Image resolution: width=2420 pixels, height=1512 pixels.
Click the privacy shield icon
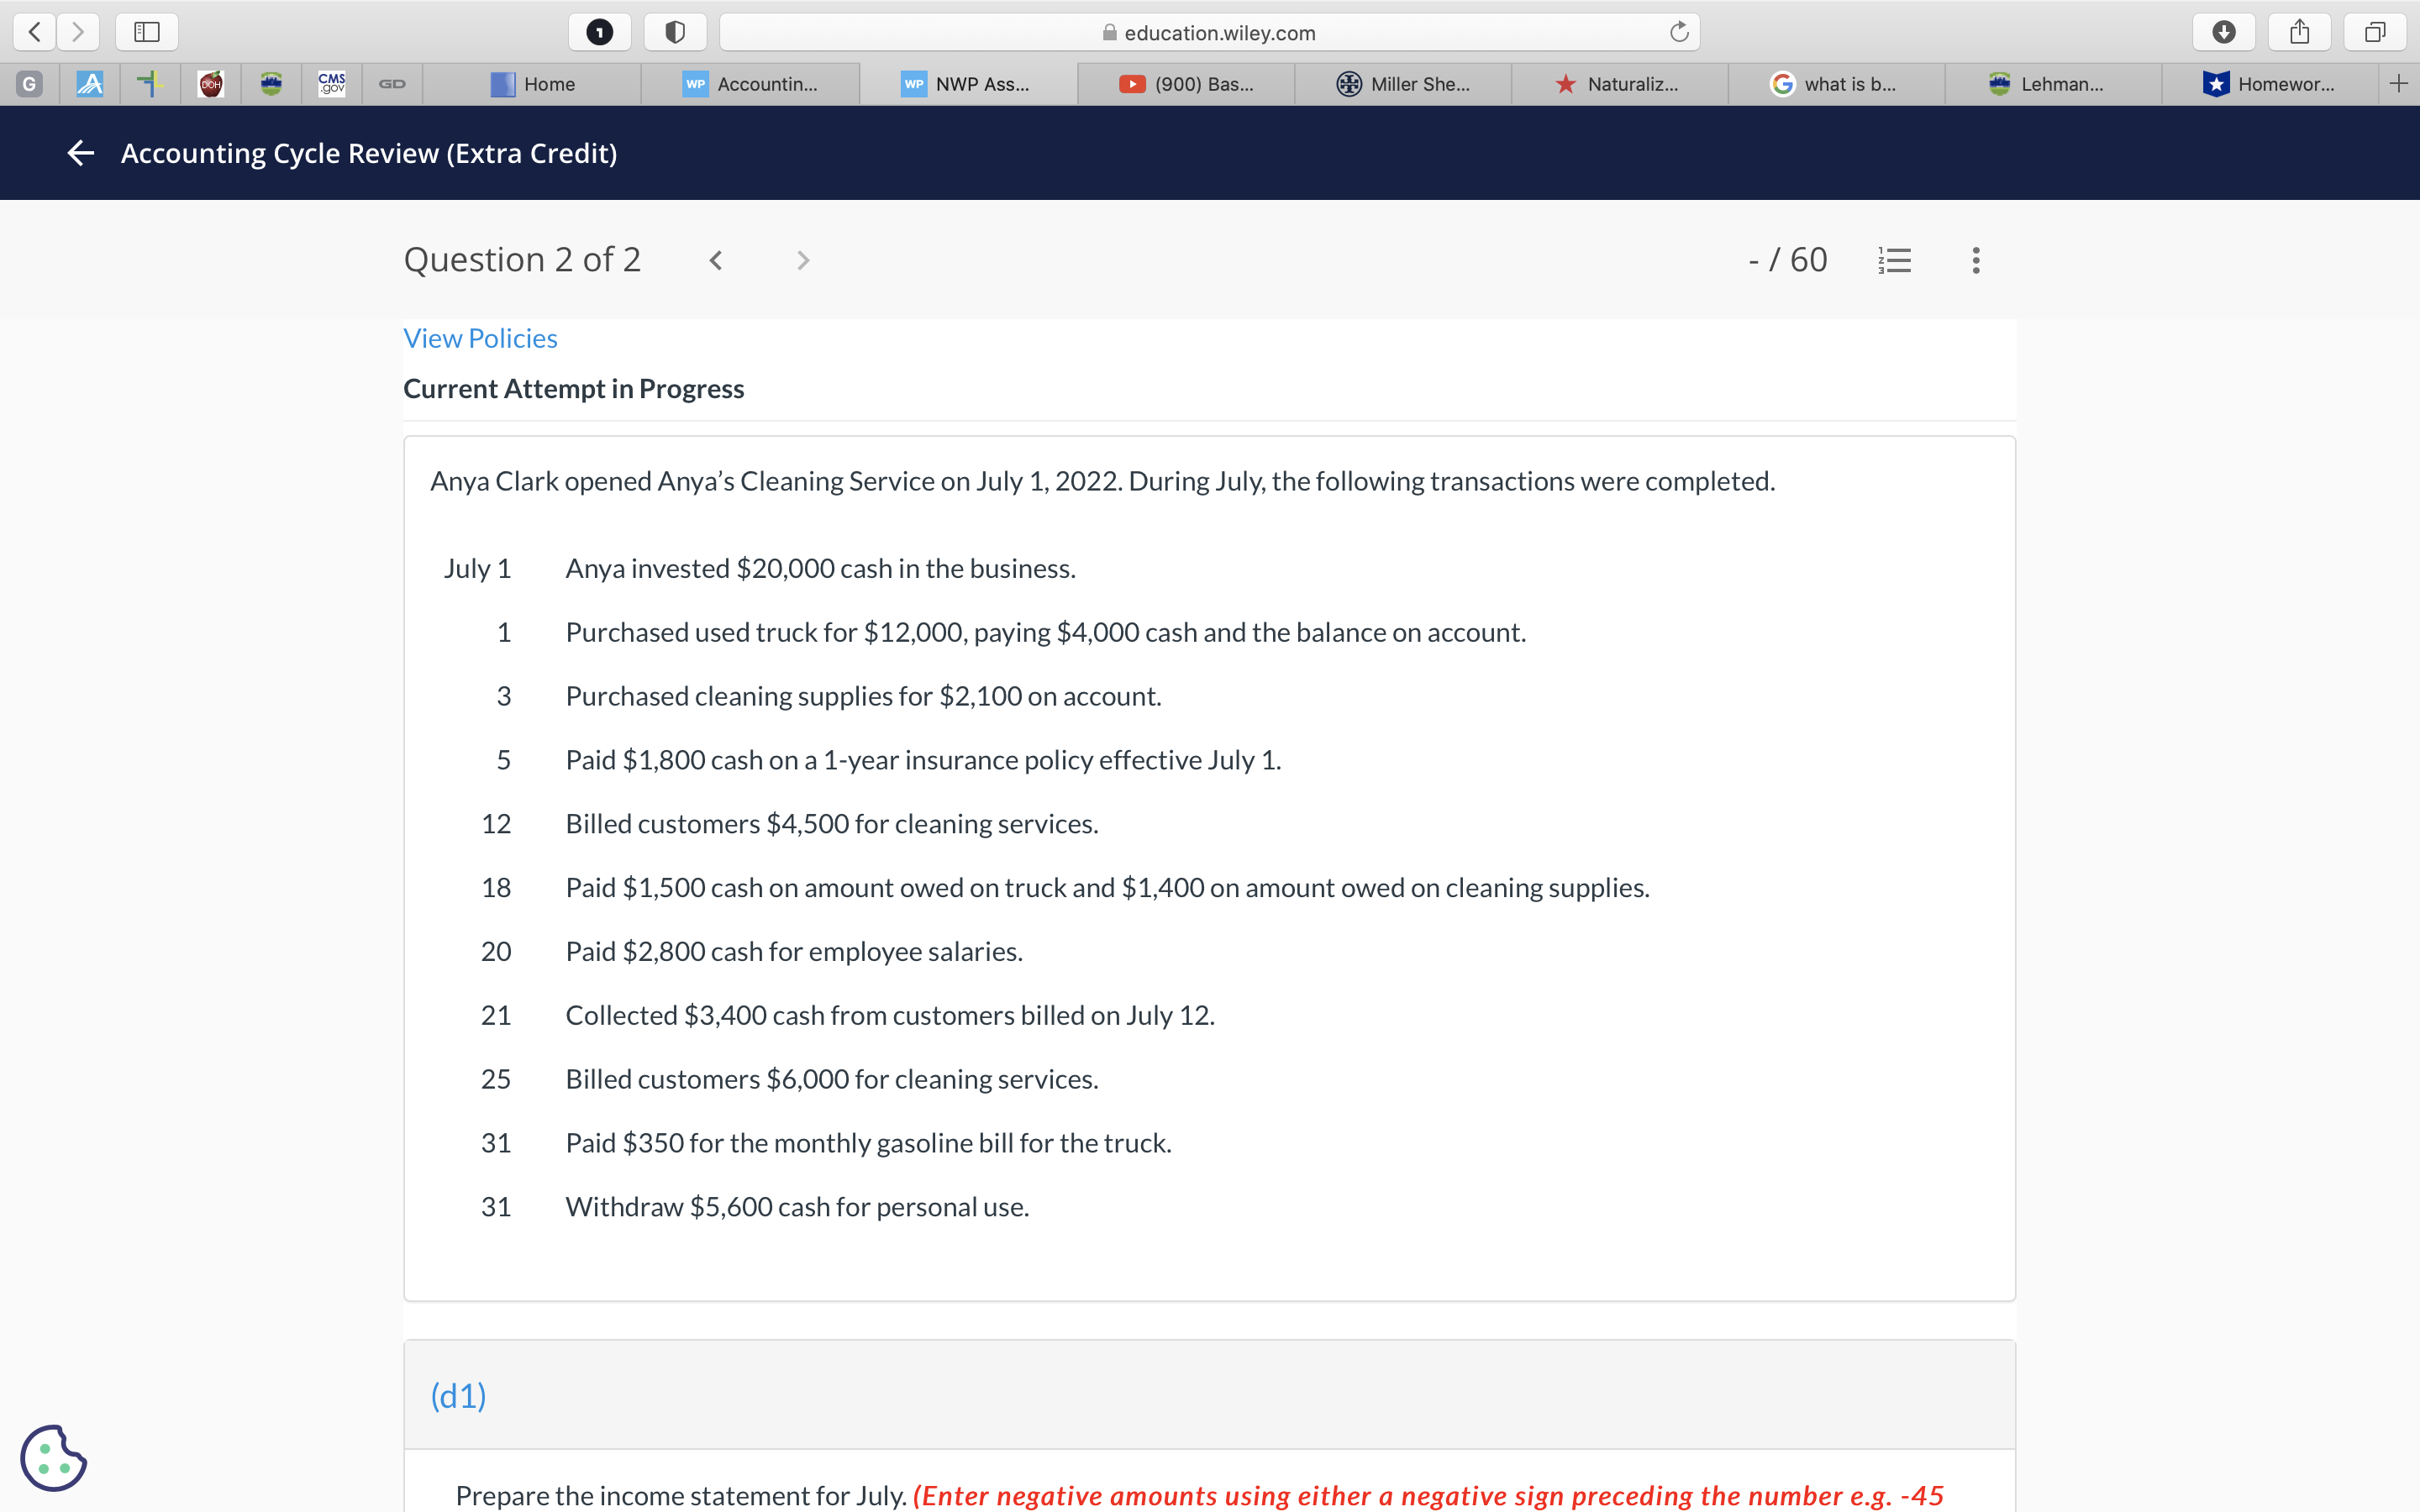tap(675, 32)
